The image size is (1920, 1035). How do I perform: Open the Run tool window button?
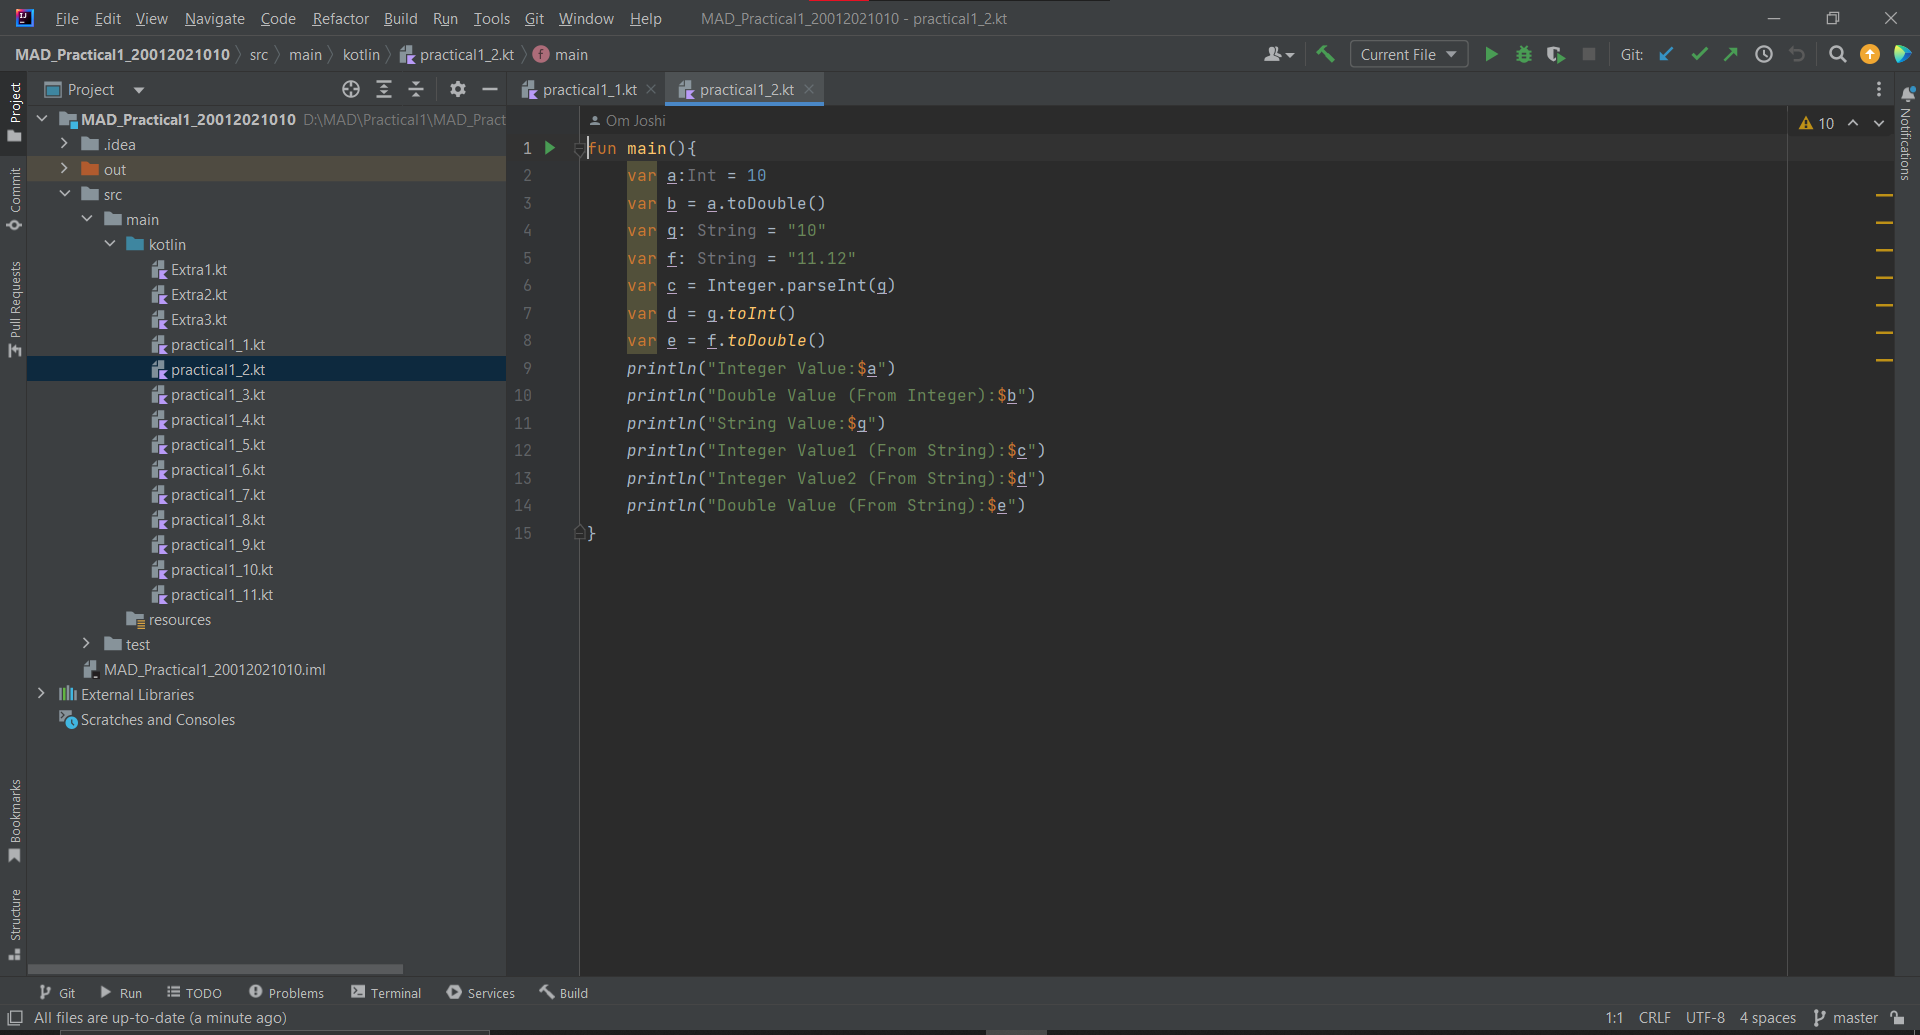pyautogui.click(x=121, y=992)
